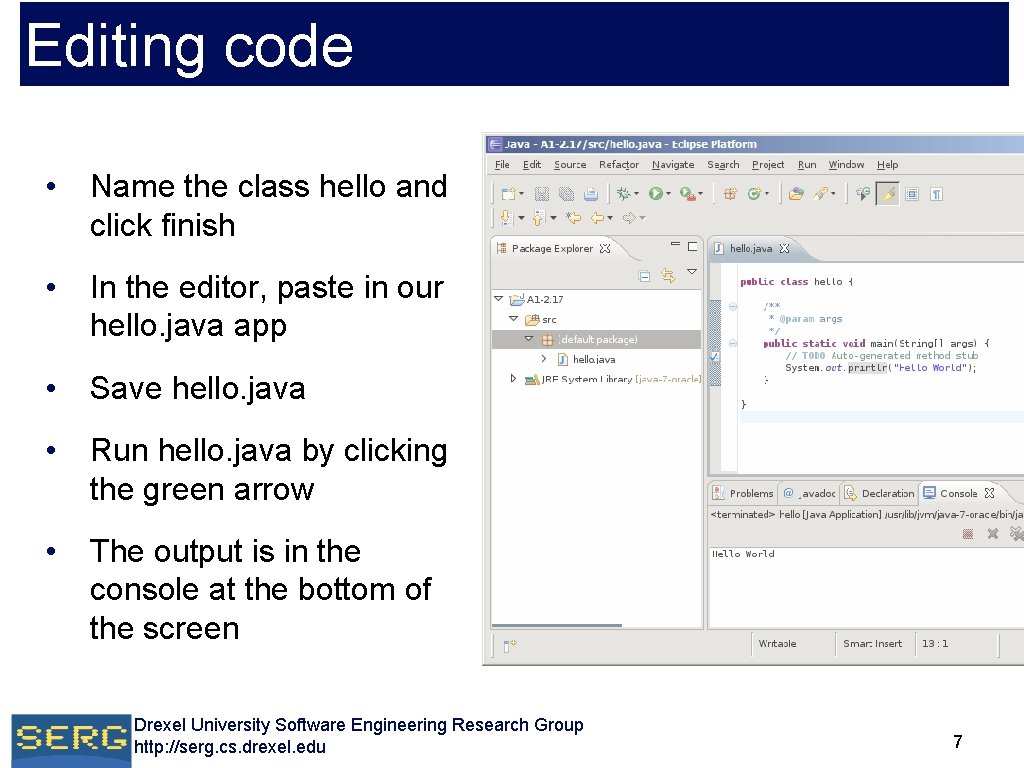Open the Help menu
Viewport: 1024px width, 768px height.
pos(887,165)
